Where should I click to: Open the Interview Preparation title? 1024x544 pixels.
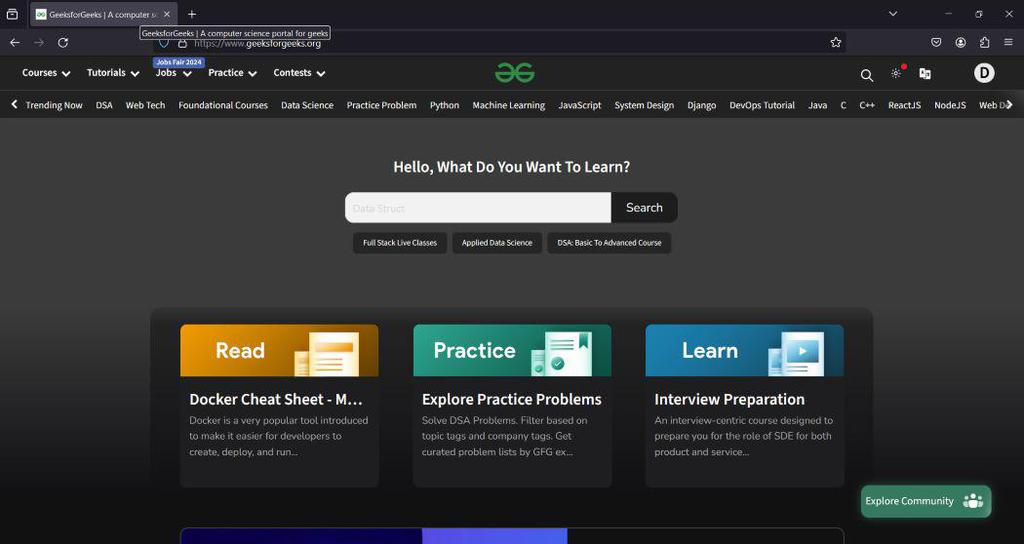729,400
